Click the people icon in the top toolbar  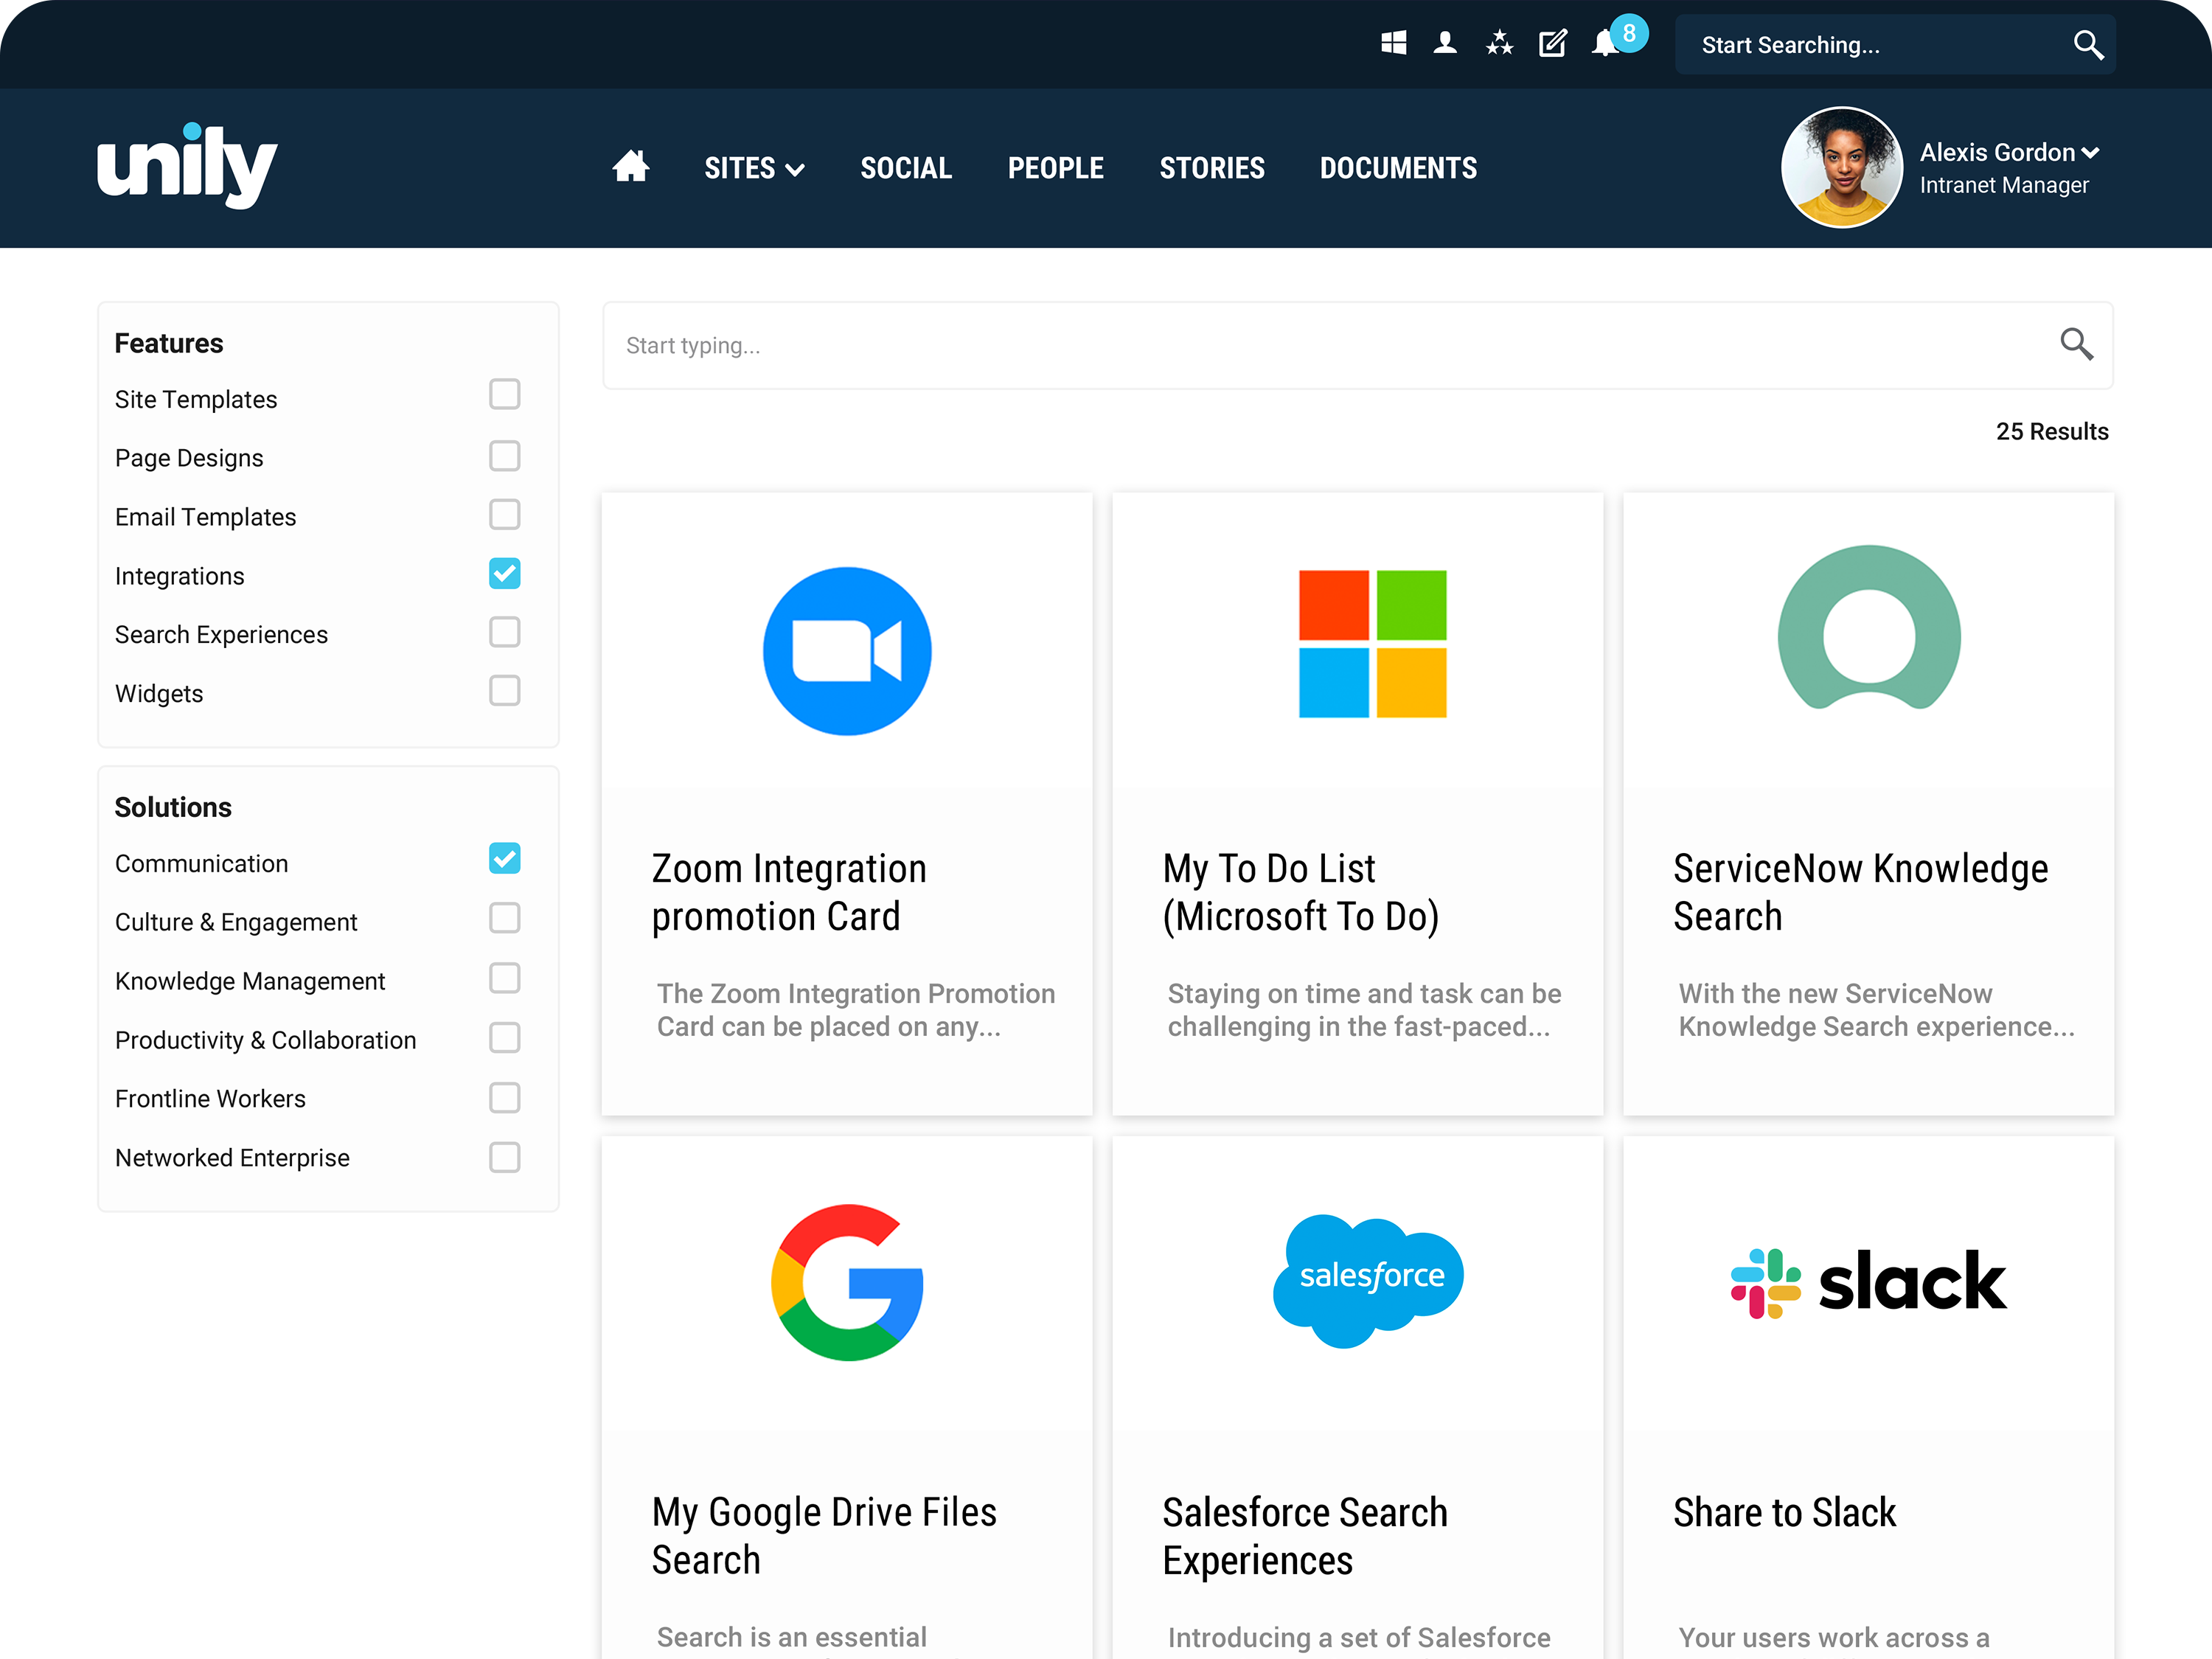tap(1445, 43)
